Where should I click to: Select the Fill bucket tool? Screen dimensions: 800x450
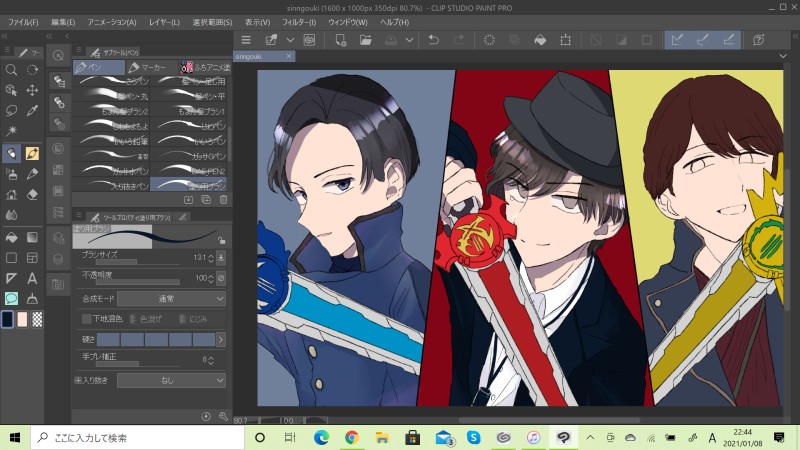(x=11, y=237)
